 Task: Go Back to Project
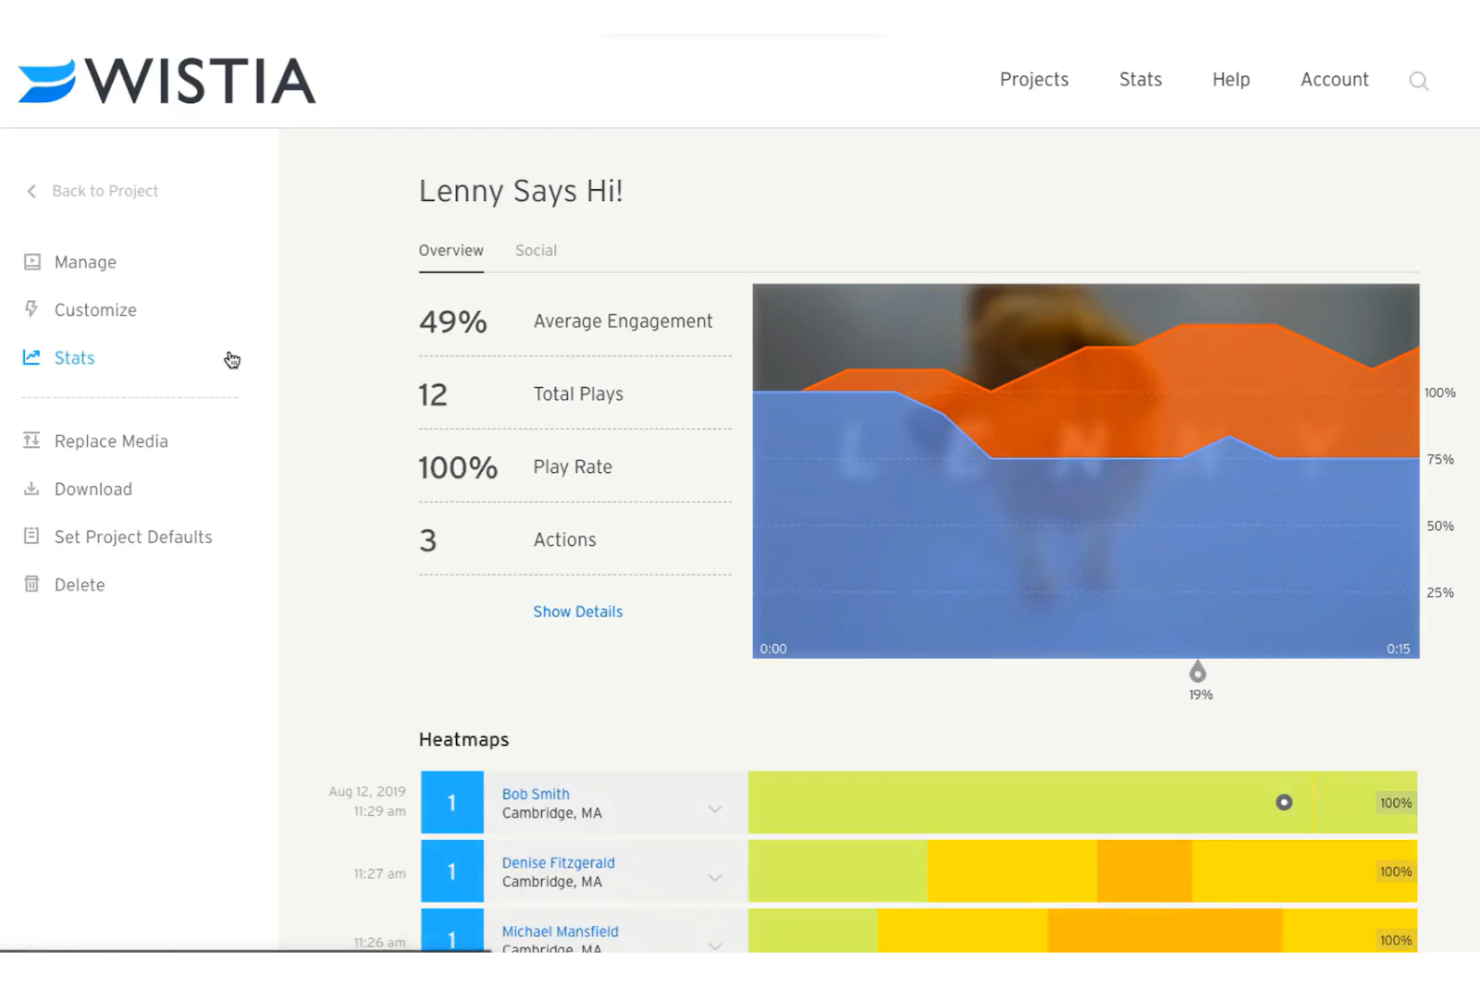coord(105,190)
